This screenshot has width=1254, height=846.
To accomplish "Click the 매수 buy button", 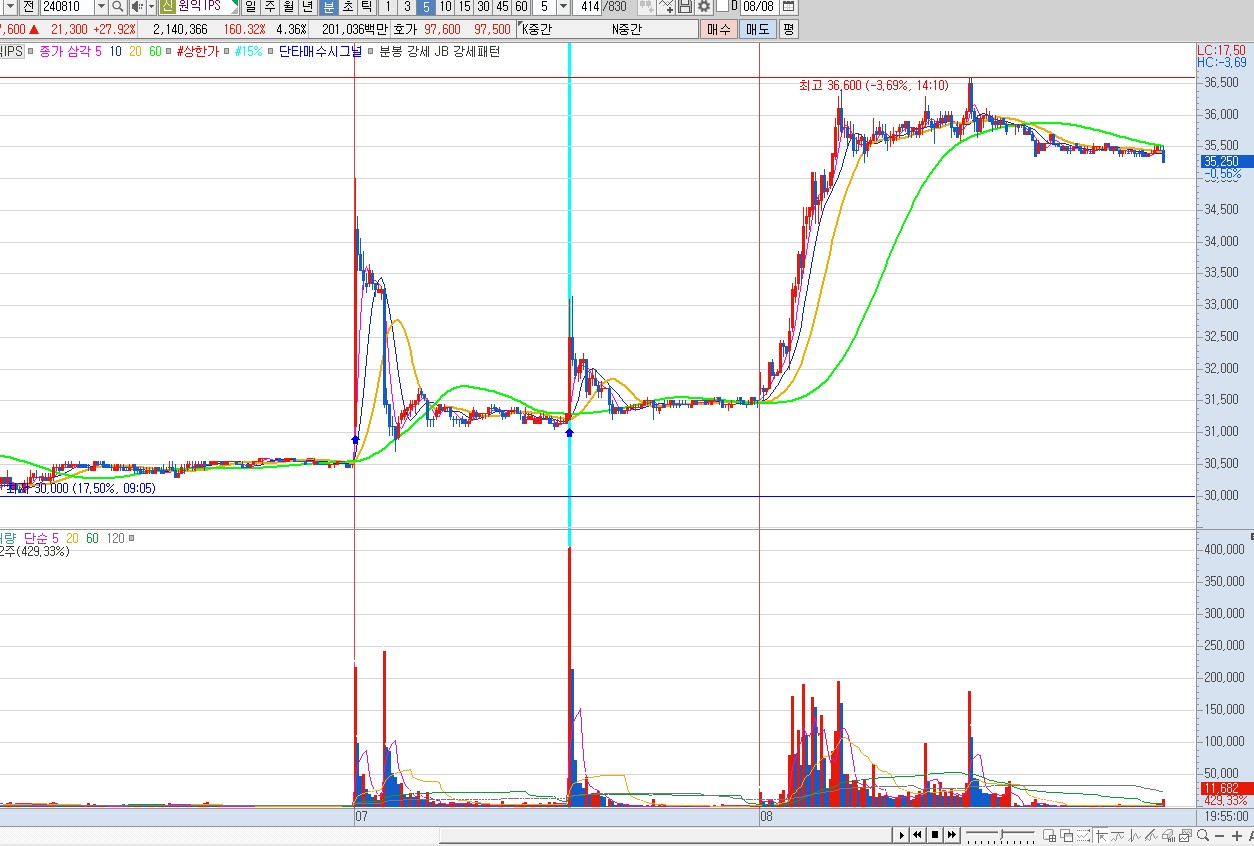I will (718, 29).
